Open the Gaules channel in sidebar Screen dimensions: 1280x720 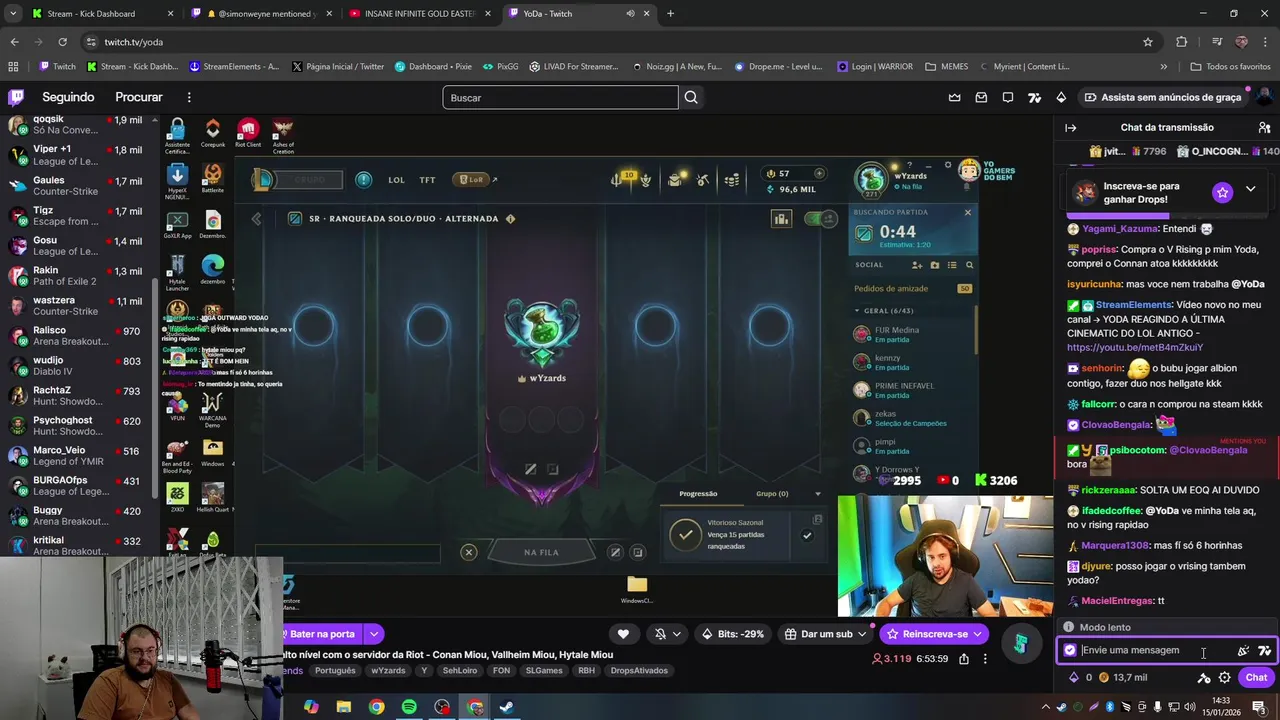[x=78, y=186]
